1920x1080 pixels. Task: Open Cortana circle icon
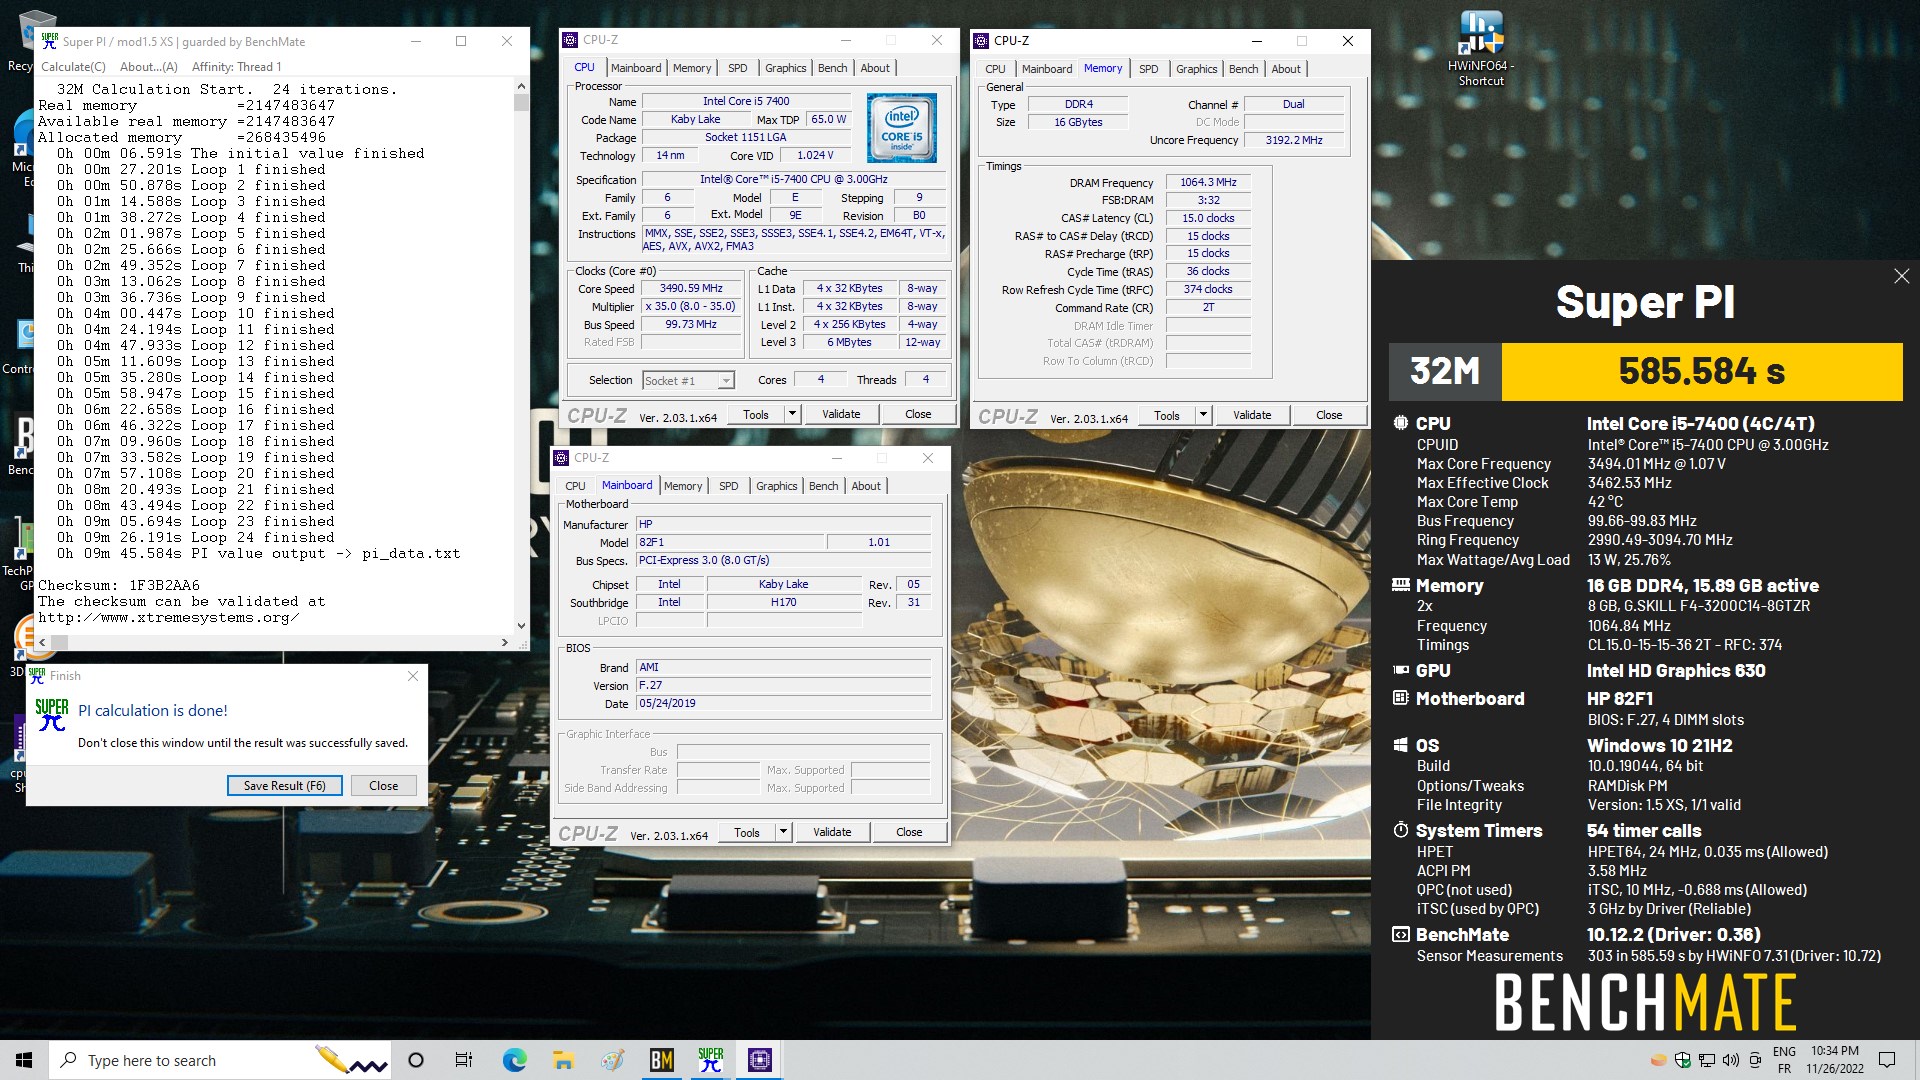416,1060
